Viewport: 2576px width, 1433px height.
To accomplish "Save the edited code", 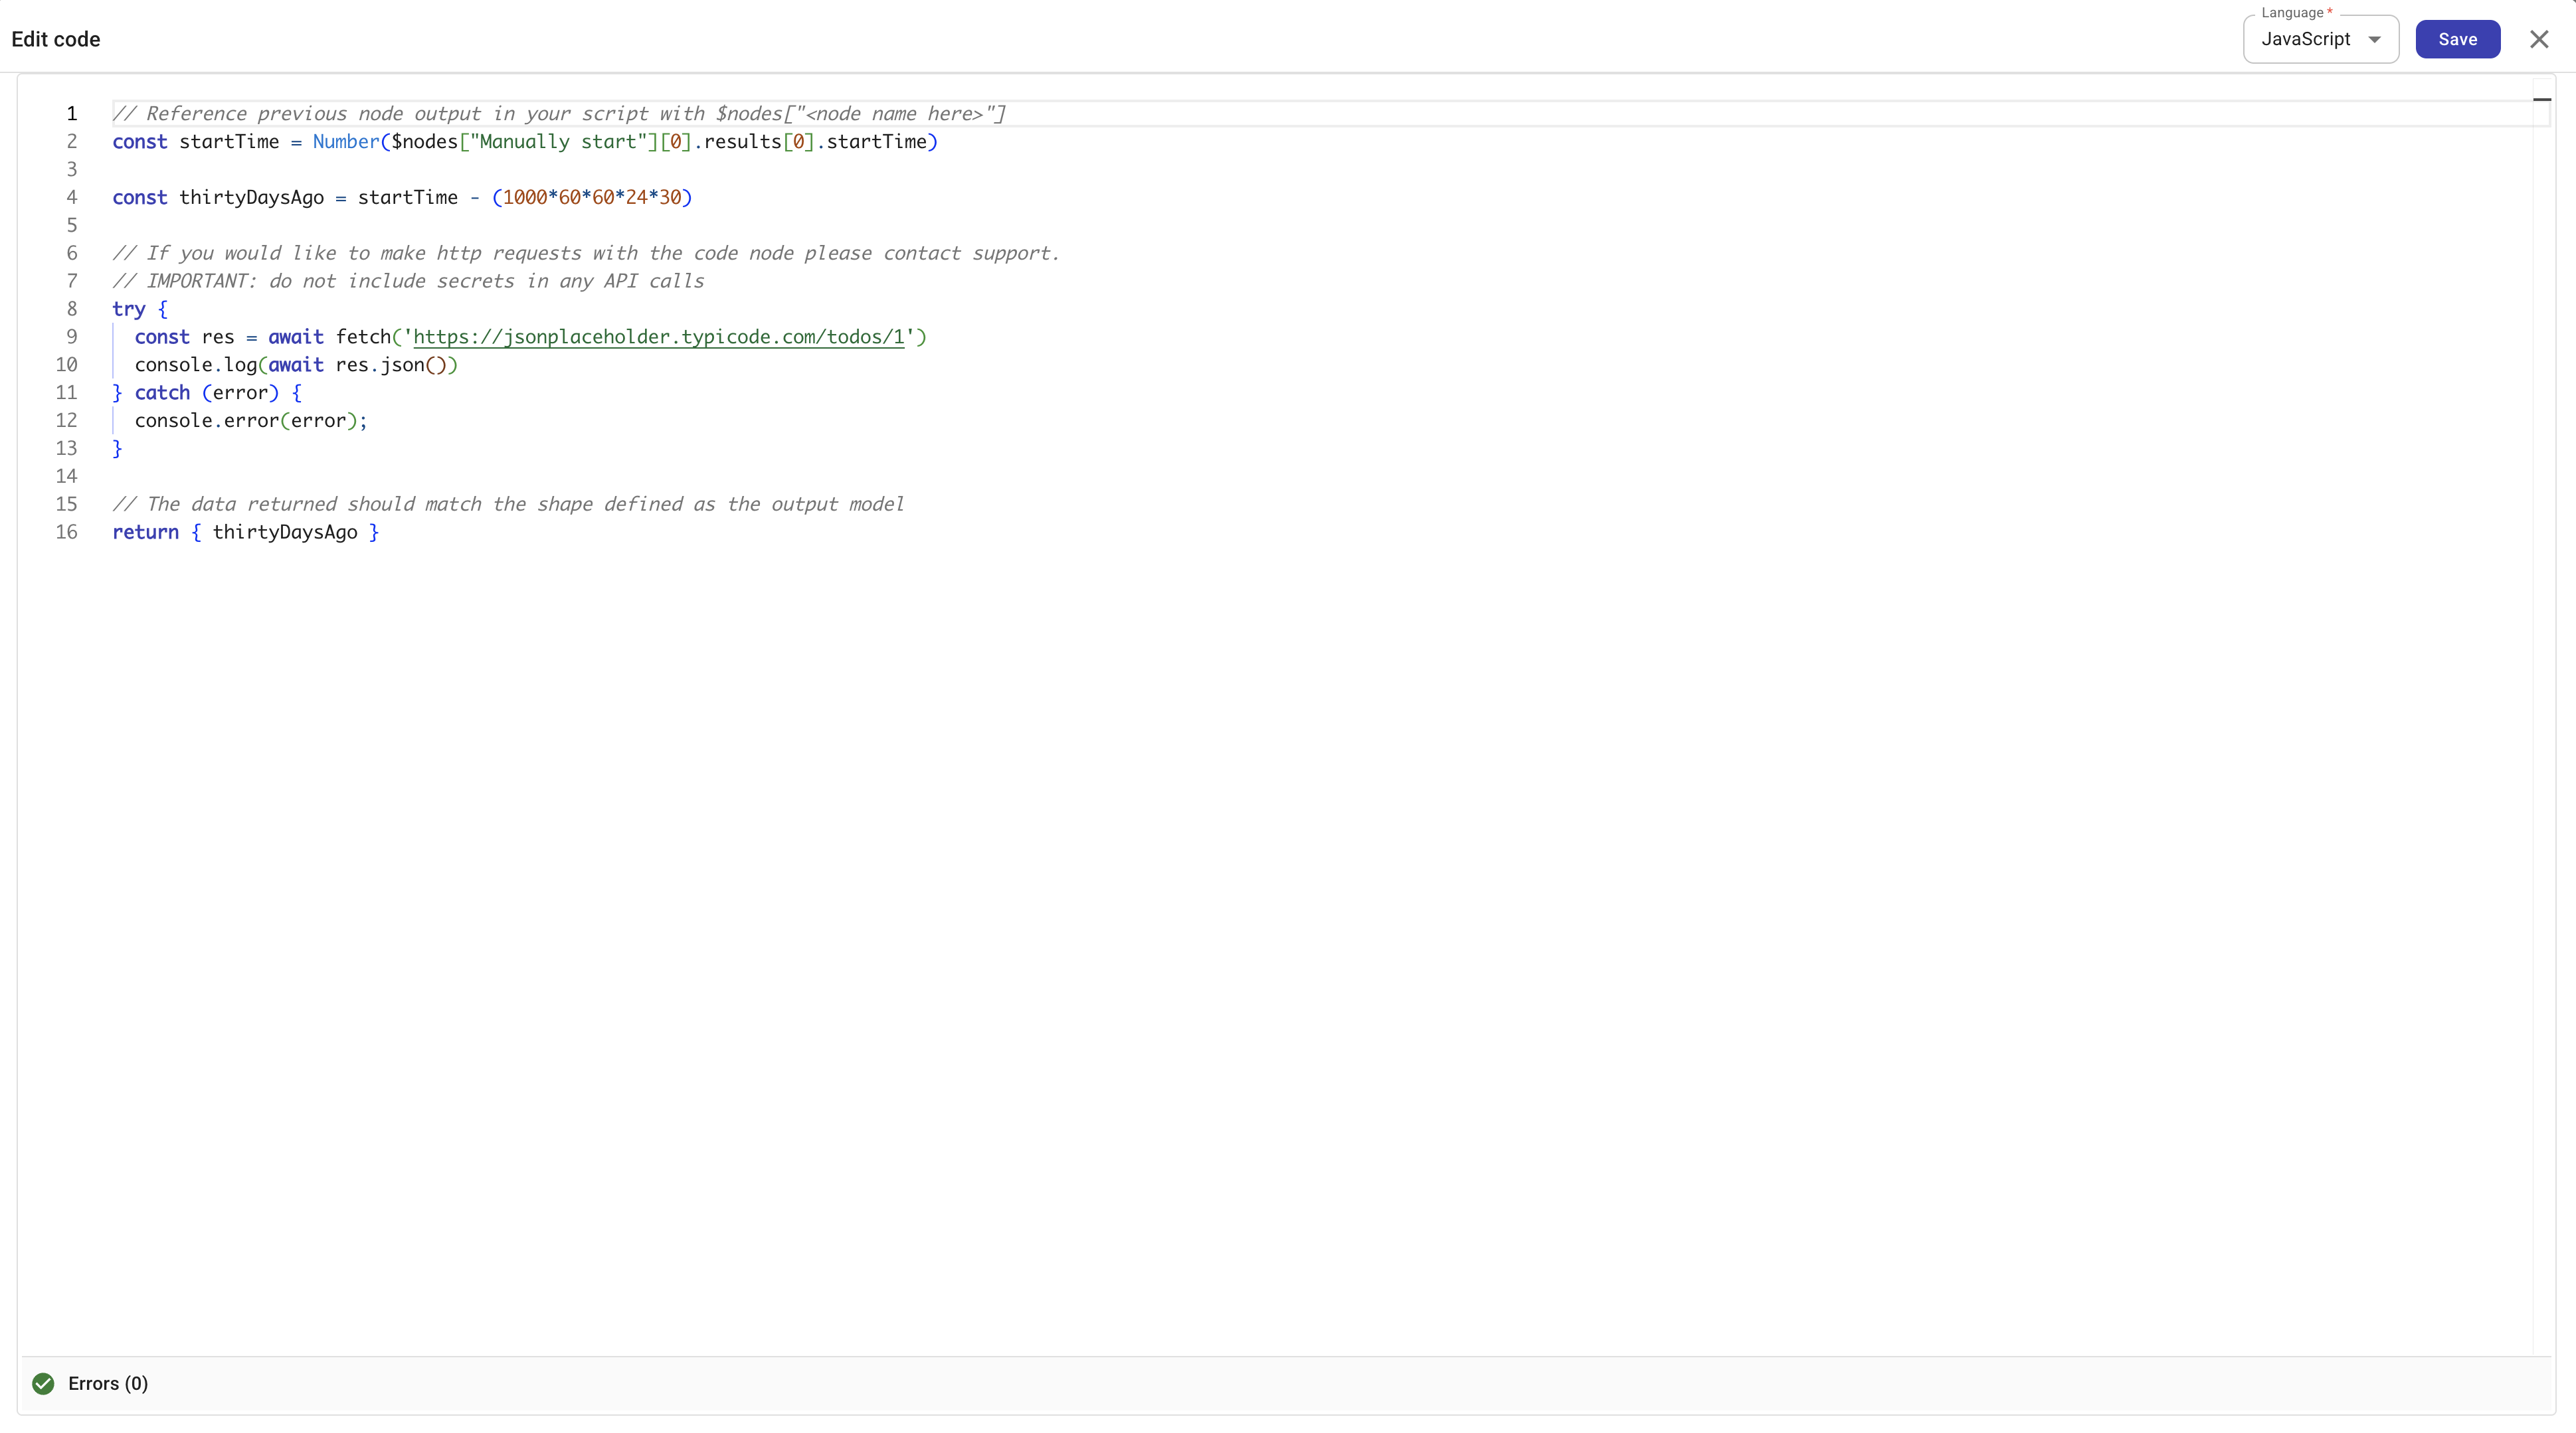I will (x=2458, y=39).
